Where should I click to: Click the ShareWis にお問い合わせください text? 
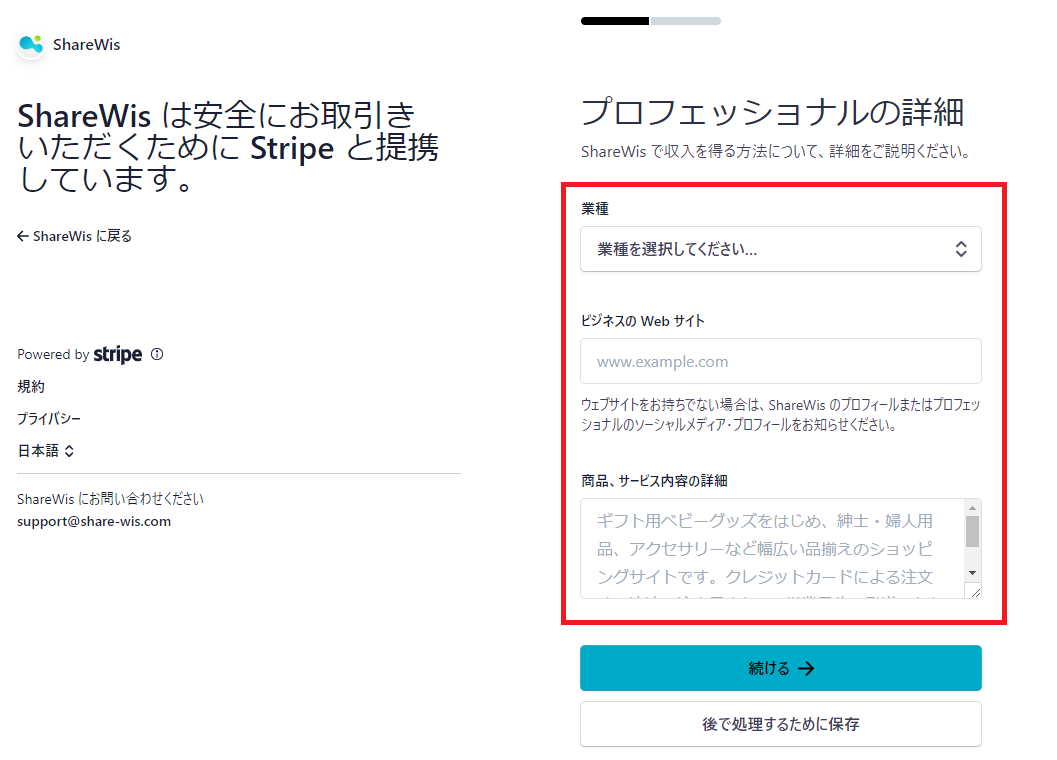tap(111, 499)
